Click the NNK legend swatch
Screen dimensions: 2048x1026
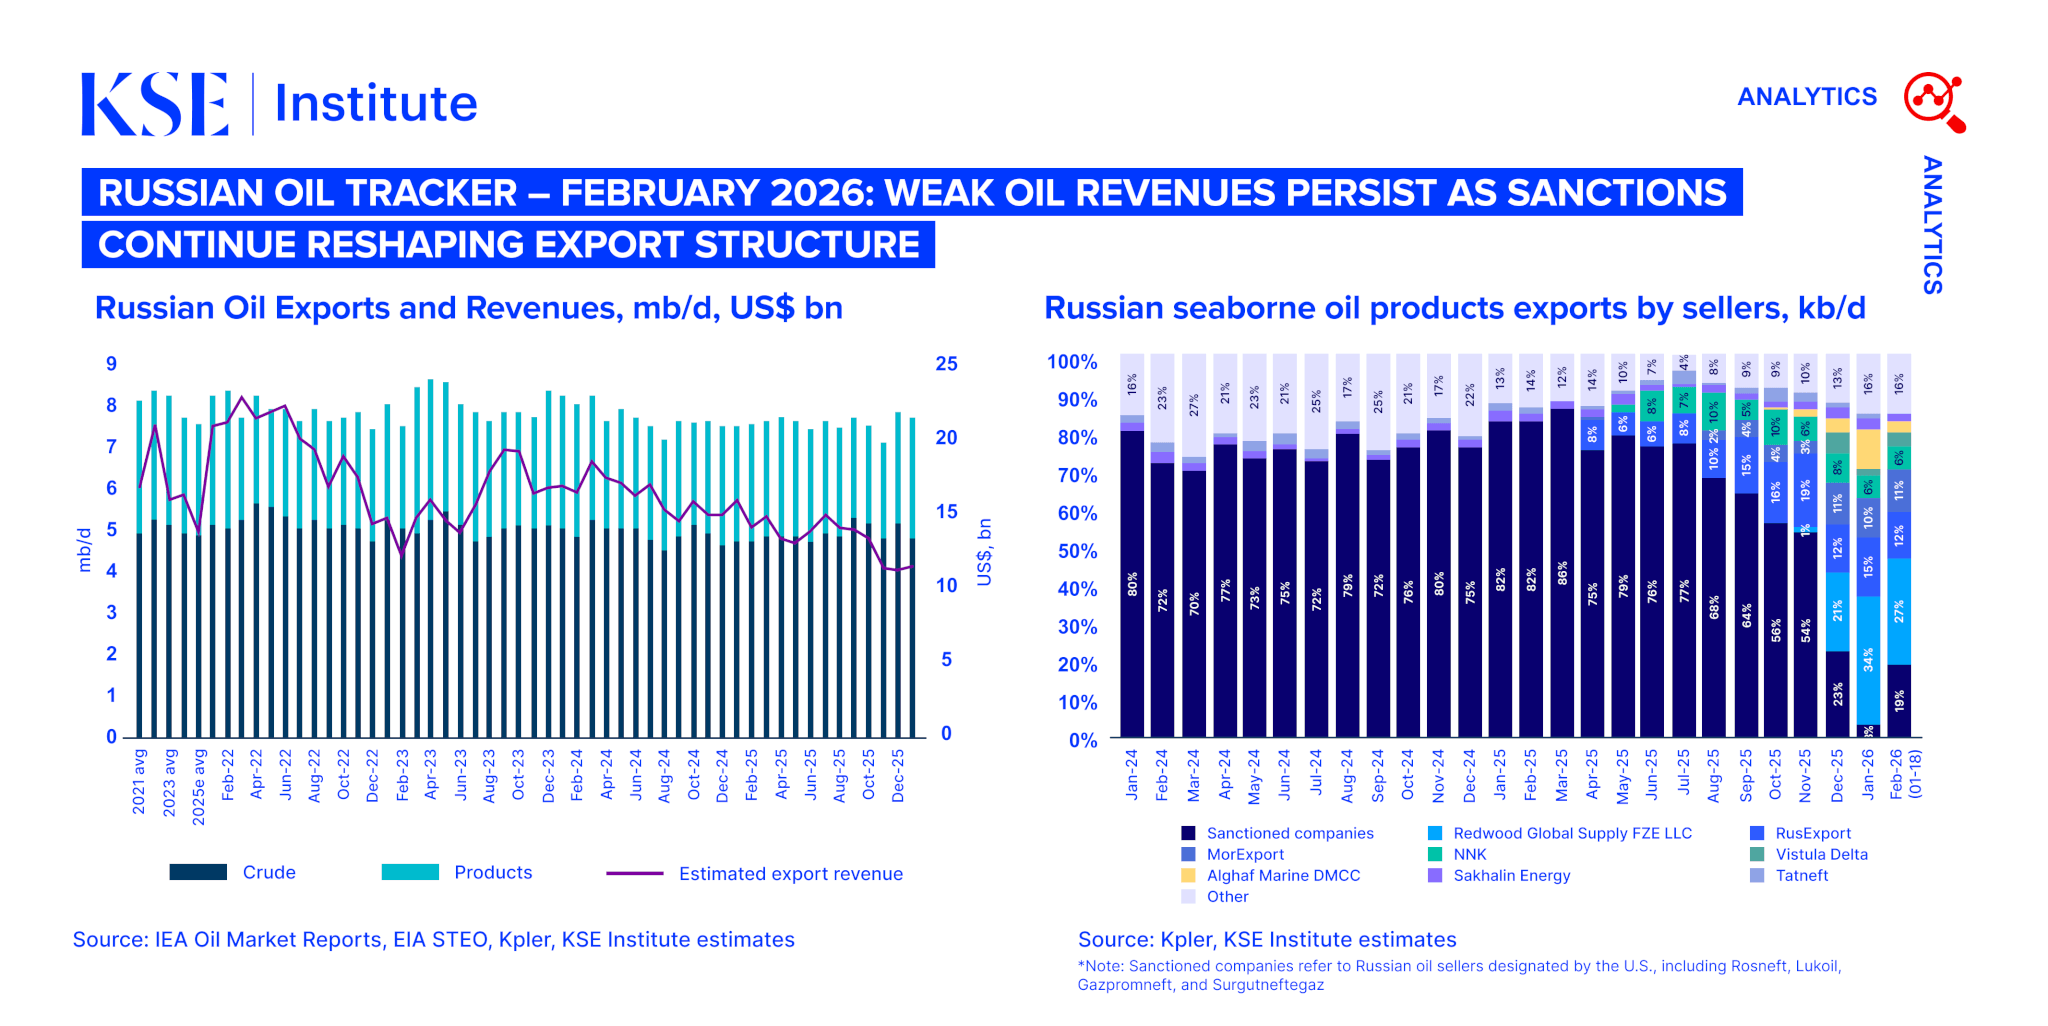(1435, 854)
